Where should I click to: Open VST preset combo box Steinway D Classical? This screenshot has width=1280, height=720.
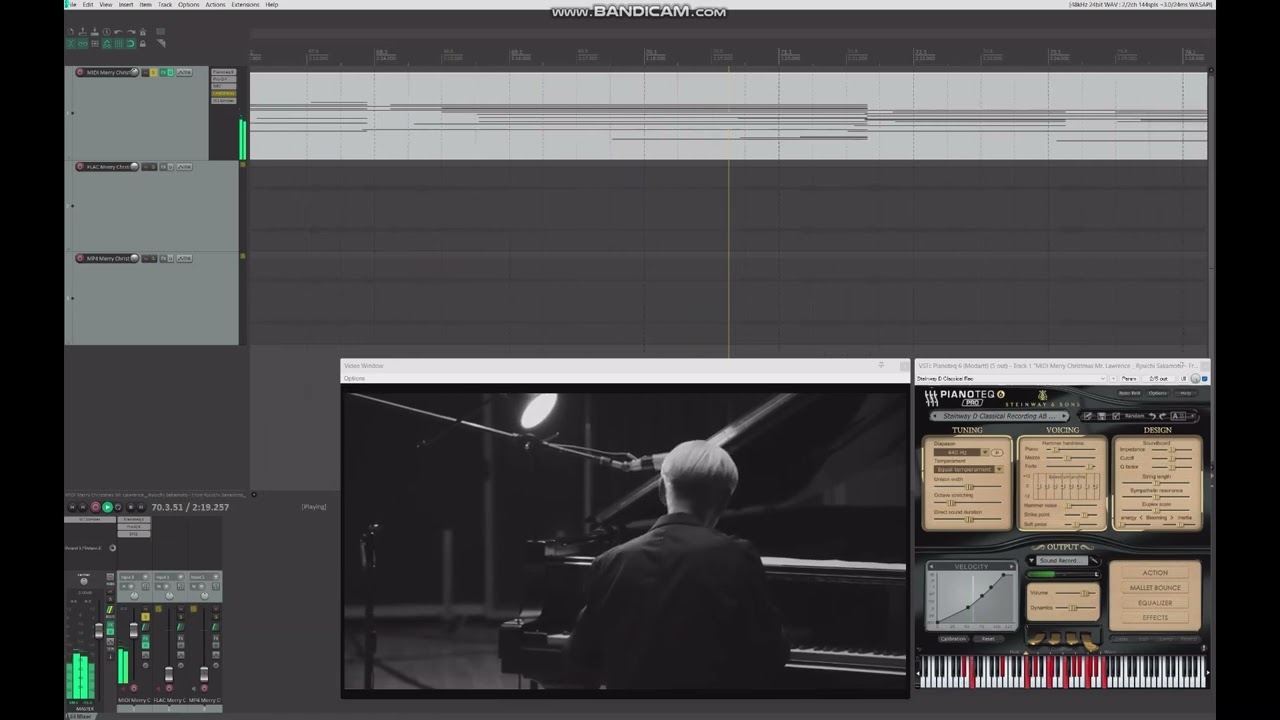tap(1011, 379)
